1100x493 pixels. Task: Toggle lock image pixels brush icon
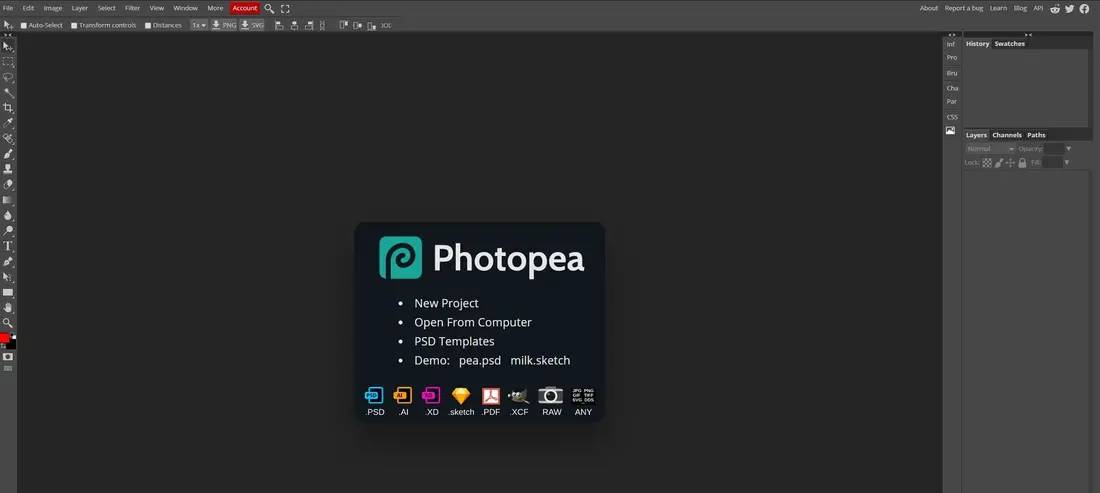999,163
